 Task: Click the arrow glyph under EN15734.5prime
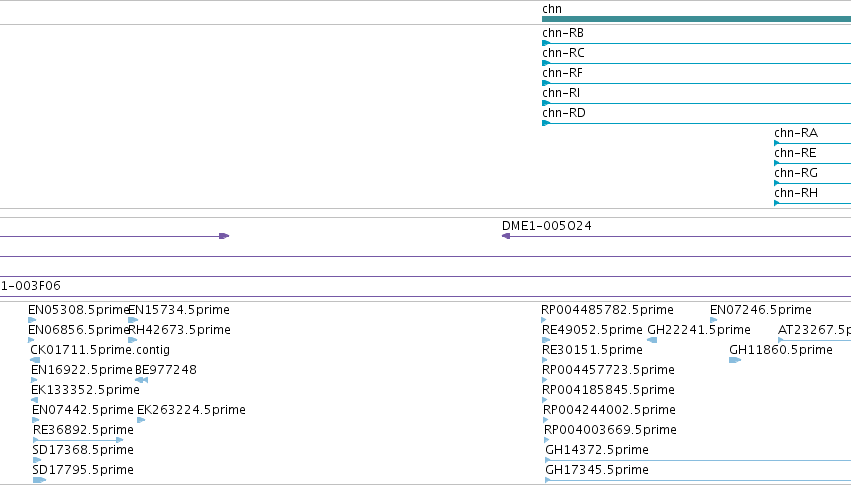coord(133,320)
